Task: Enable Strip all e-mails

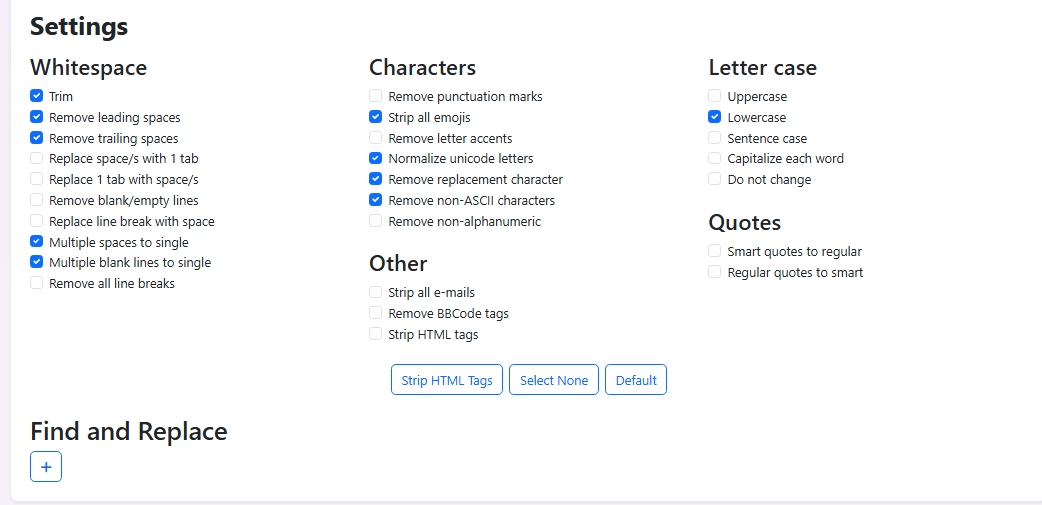Action: click(x=375, y=292)
